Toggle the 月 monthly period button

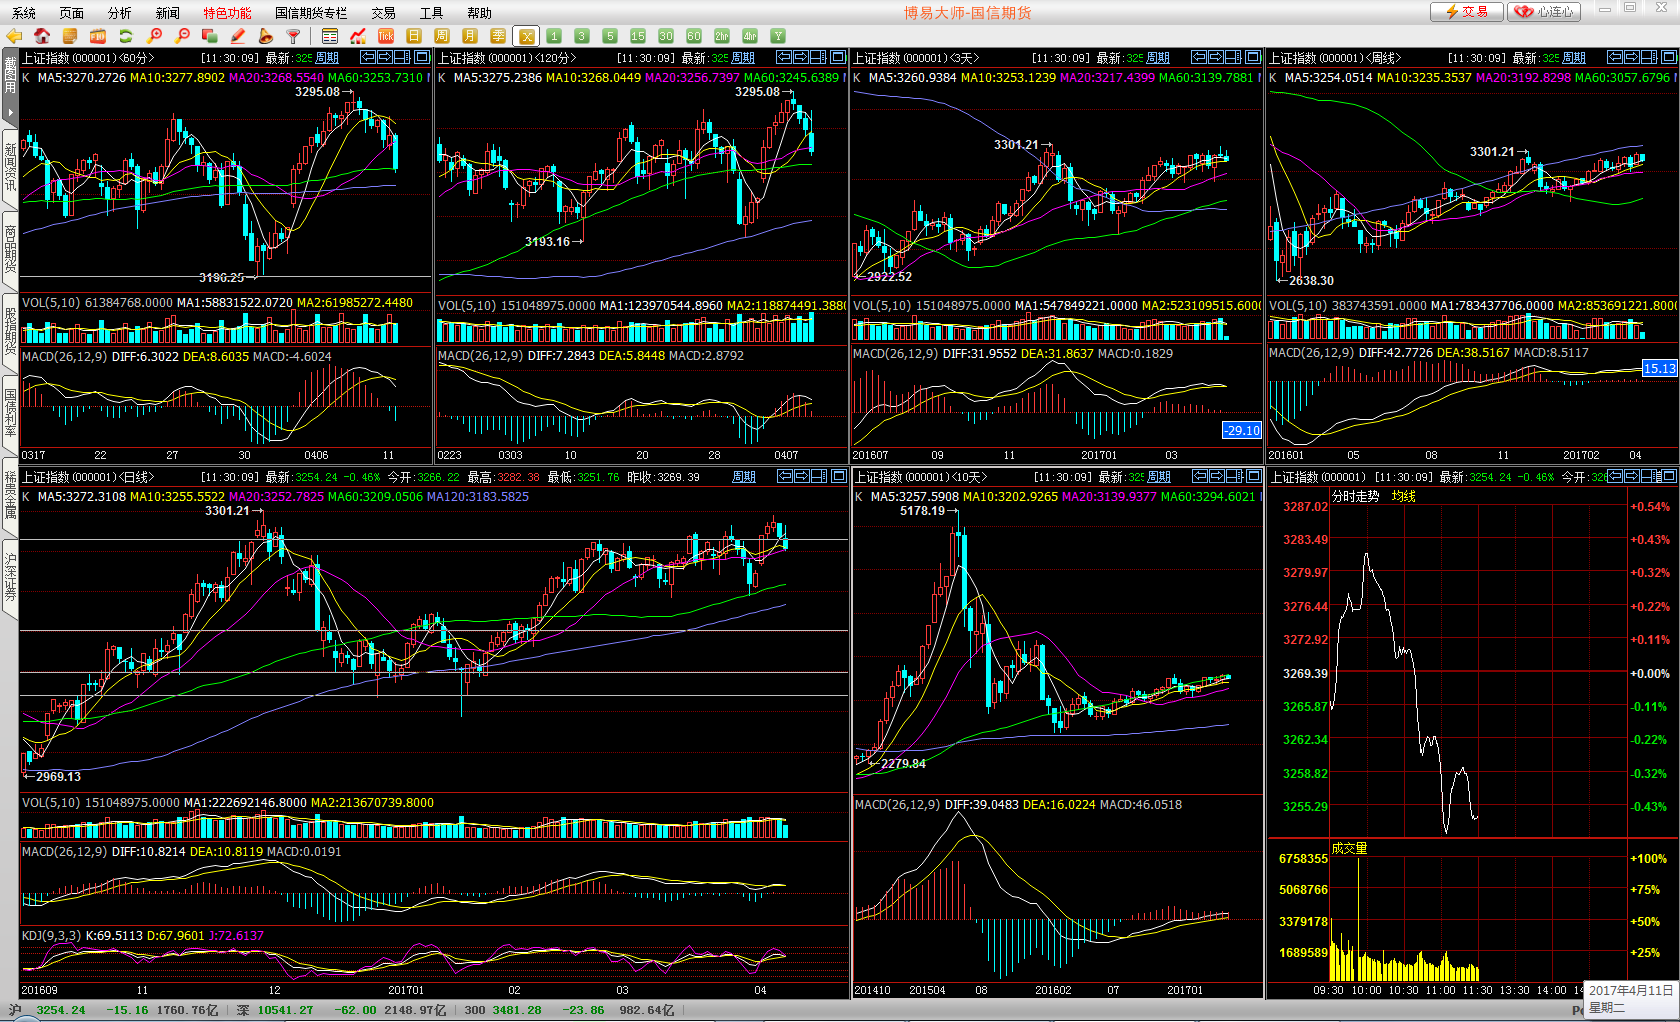pos(470,36)
